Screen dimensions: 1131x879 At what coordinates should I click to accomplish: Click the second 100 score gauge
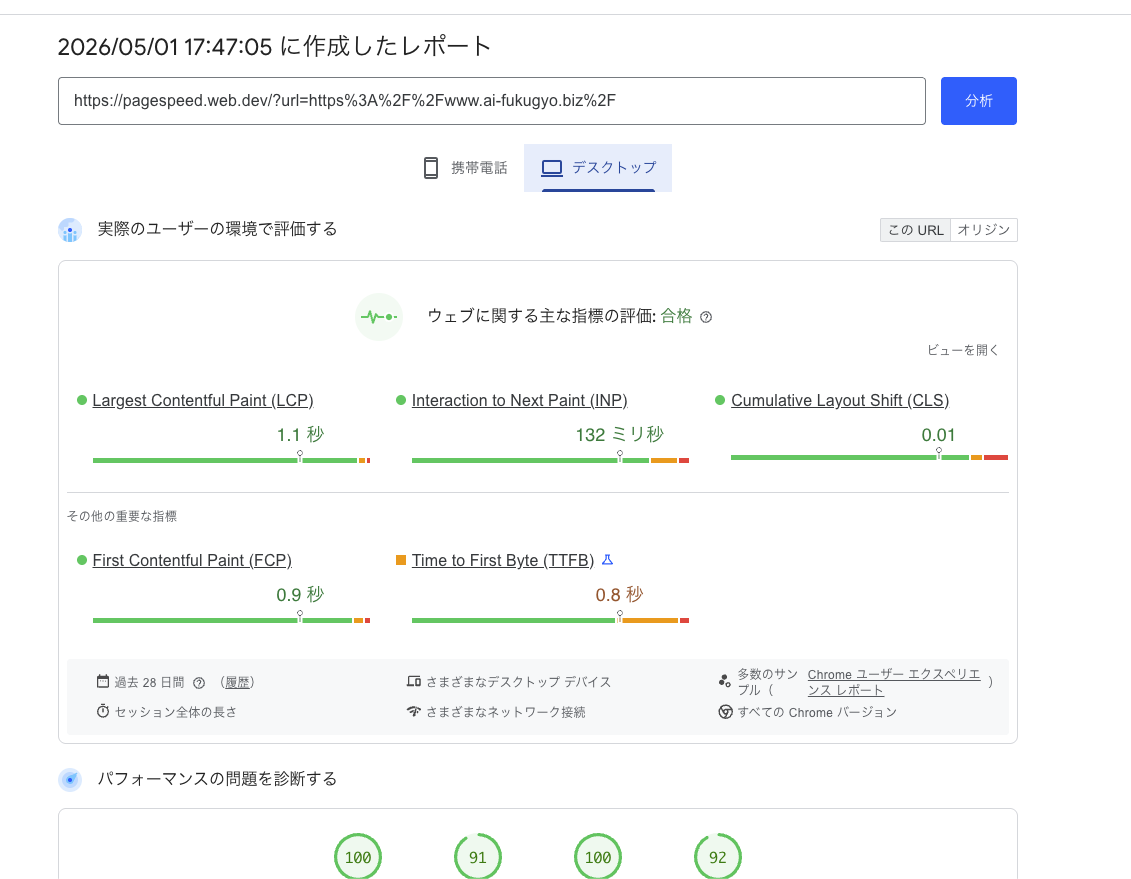[x=597, y=857]
